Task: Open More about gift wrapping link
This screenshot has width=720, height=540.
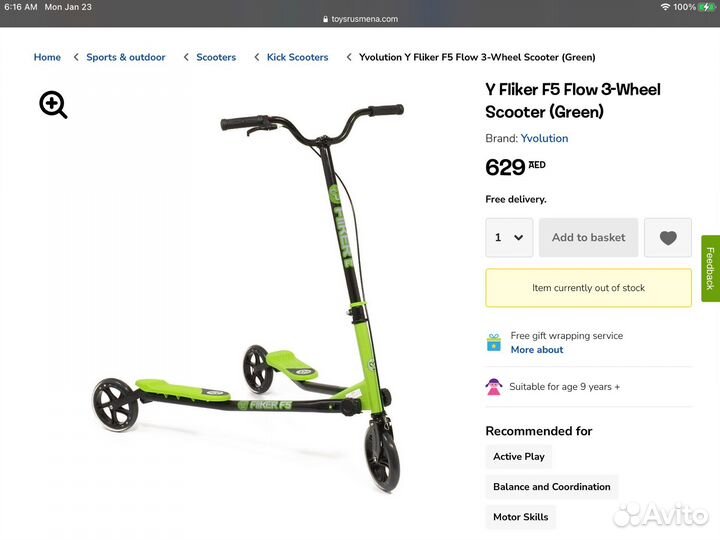Action: 537,349
